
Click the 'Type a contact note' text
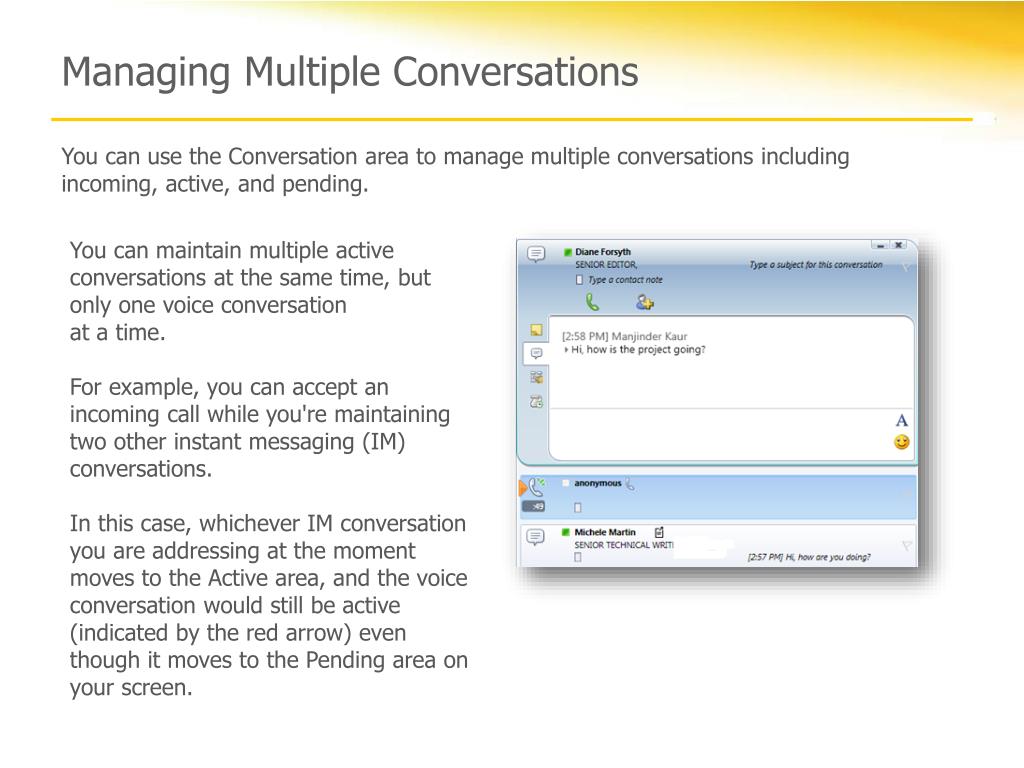[x=625, y=280]
